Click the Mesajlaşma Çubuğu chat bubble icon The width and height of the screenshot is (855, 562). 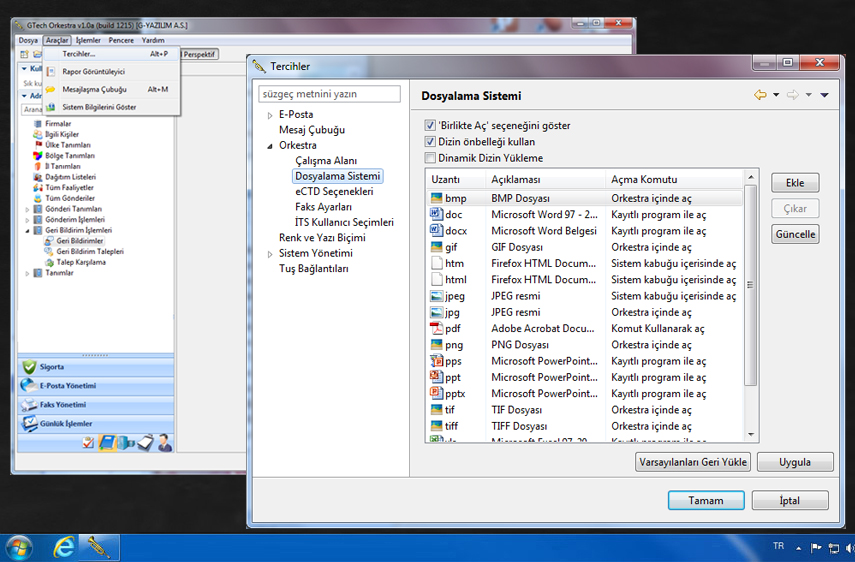[50, 89]
